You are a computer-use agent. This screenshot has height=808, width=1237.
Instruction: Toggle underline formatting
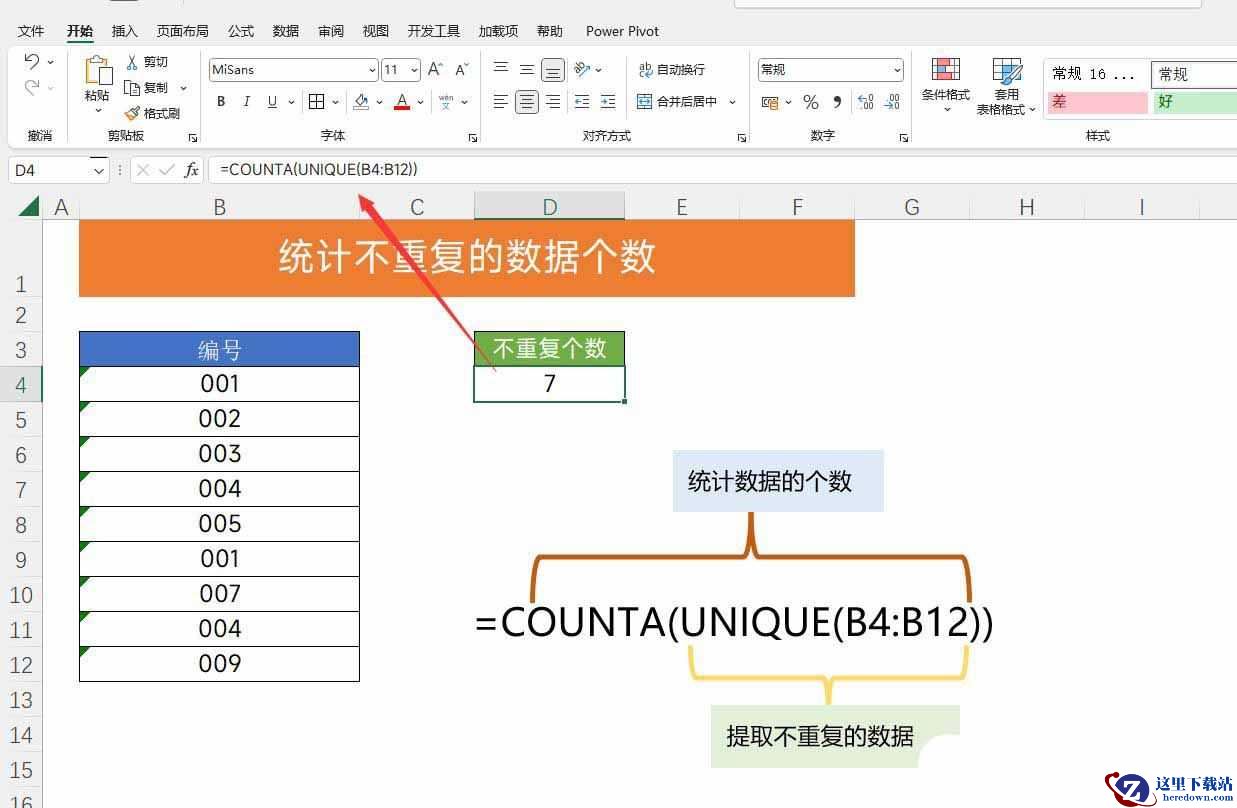[273, 102]
